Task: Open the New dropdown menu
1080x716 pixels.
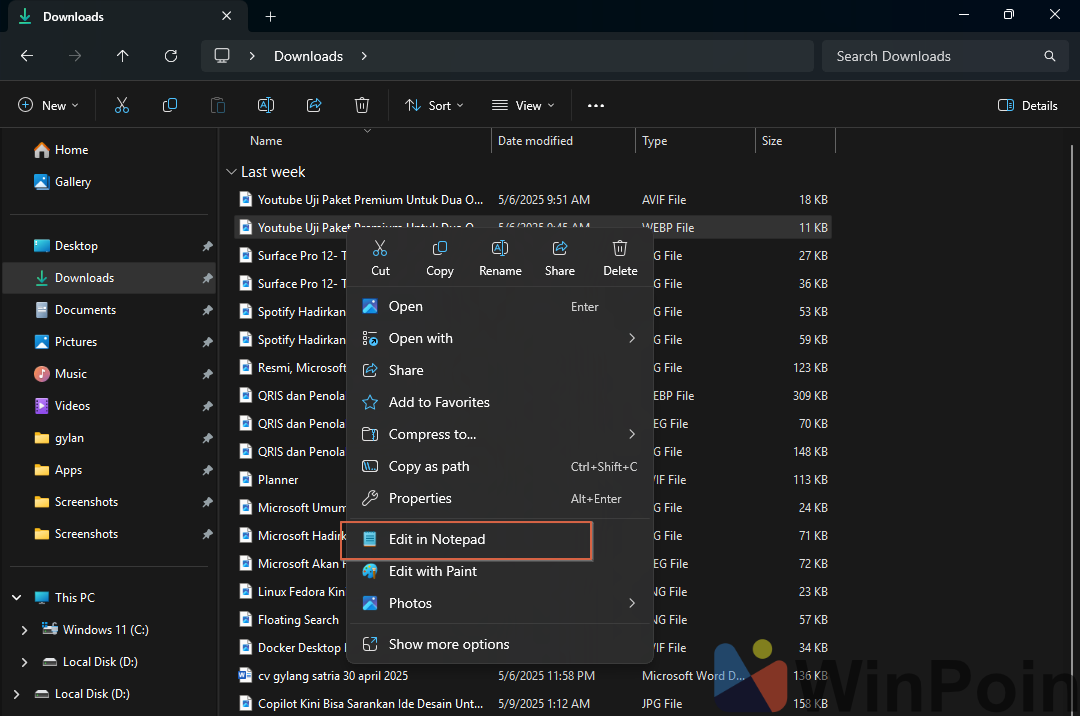Action: coord(48,105)
